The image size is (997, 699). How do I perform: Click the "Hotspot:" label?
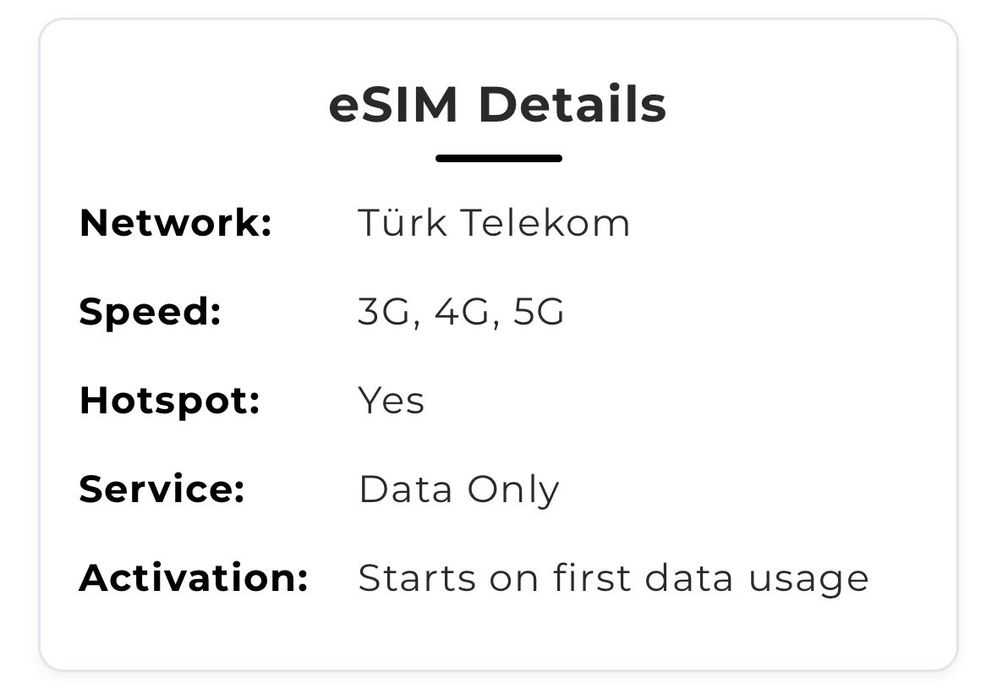(x=169, y=401)
